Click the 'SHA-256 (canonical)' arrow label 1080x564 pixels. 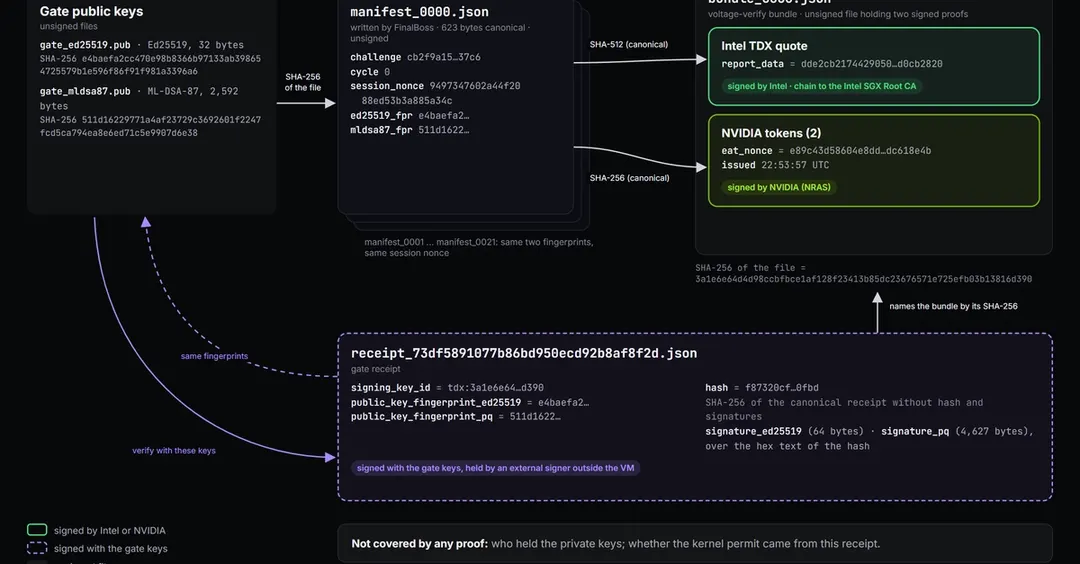point(630,178)
